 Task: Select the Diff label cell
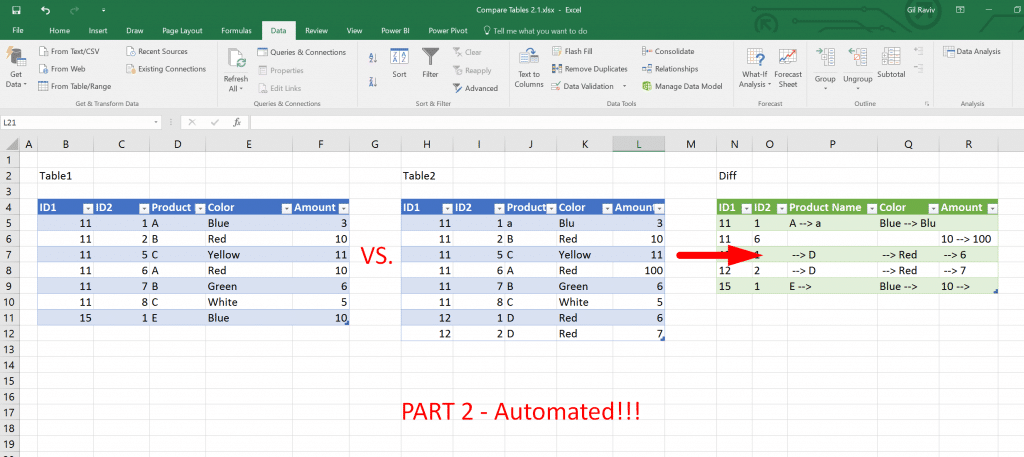(735, 176)
